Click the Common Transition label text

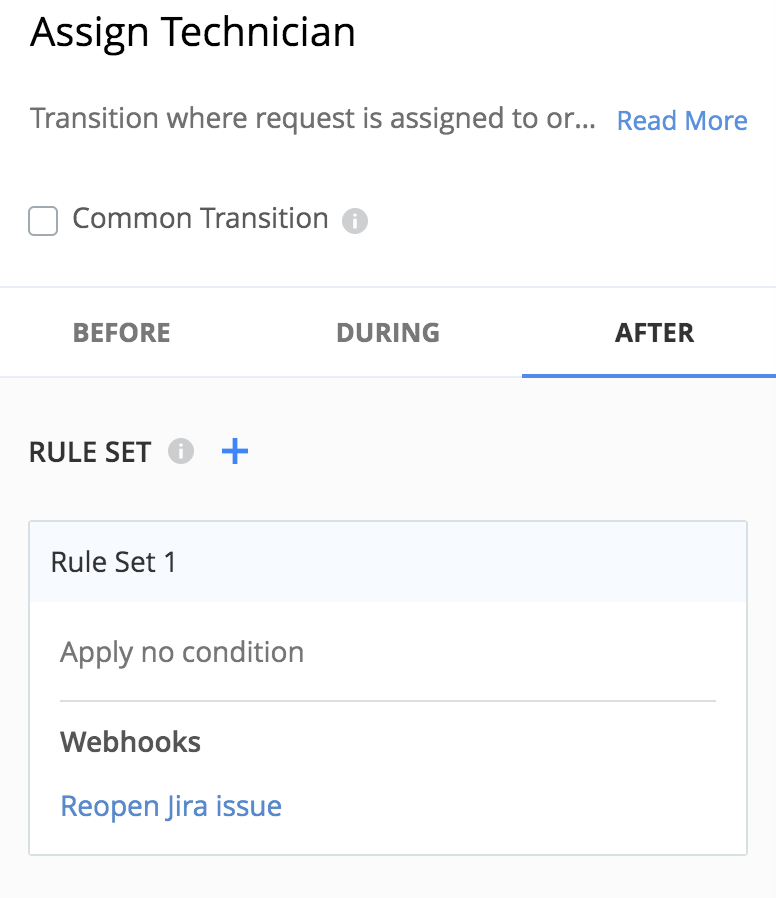200,219
